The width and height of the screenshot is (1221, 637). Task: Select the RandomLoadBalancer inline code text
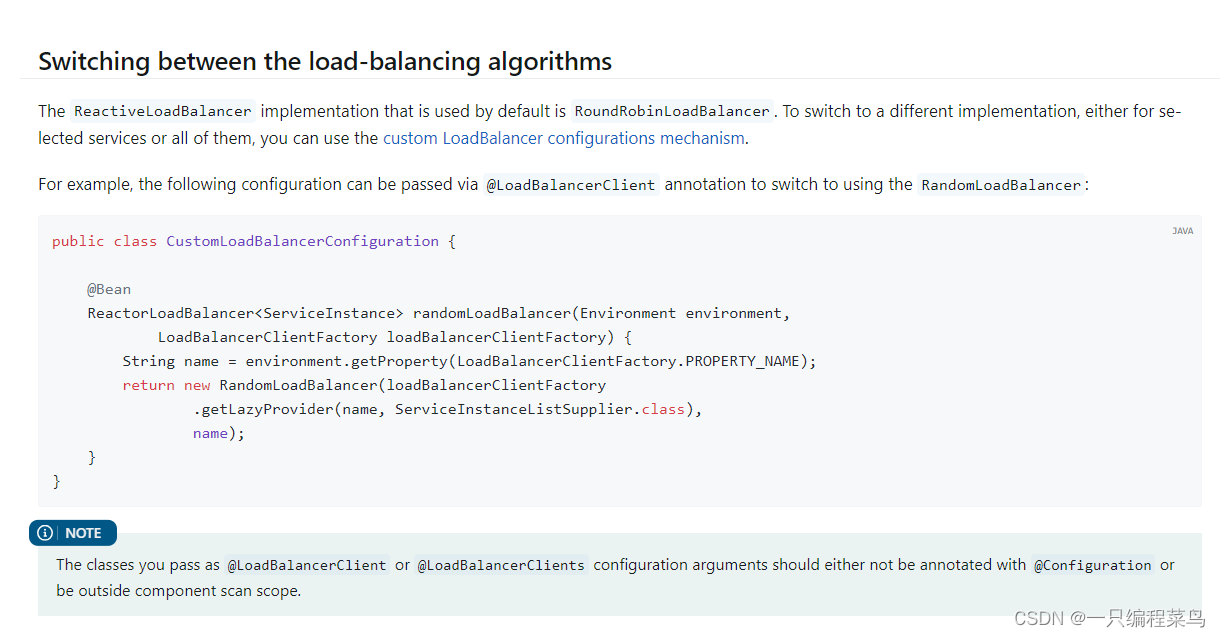[1000, 184]
